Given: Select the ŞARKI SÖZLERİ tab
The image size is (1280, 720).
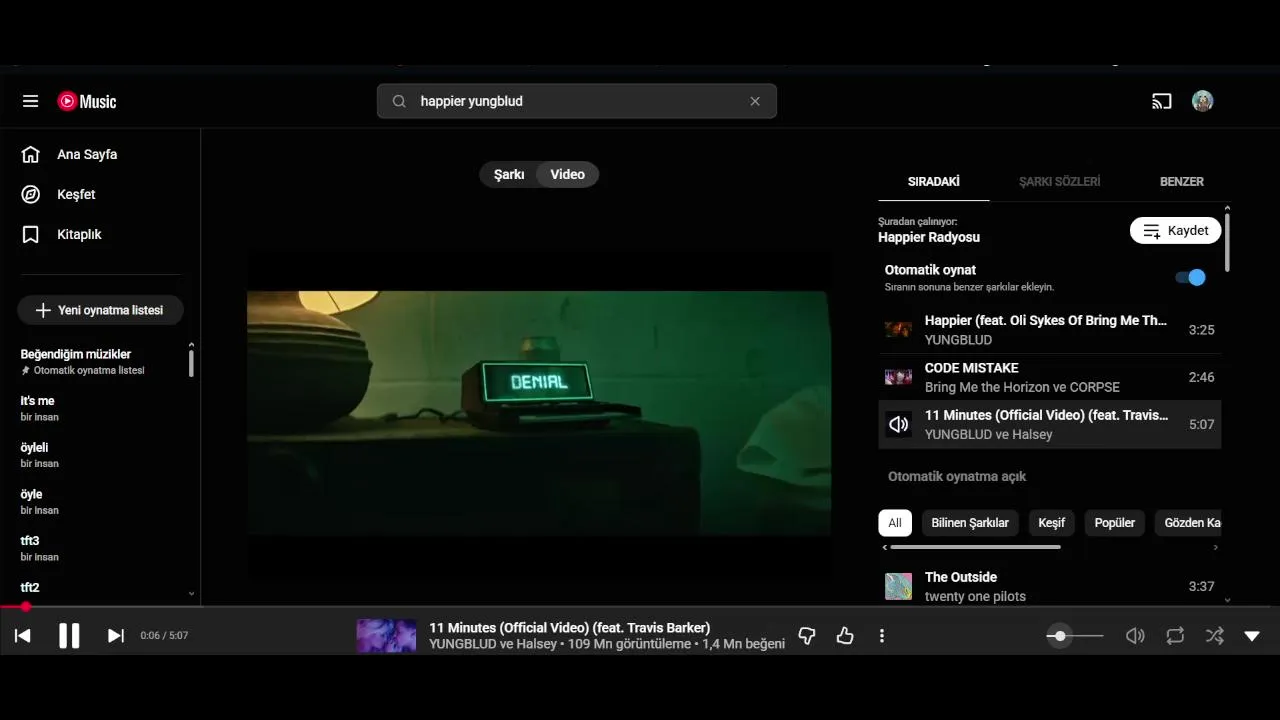Looking at the screenshot, I should point(1060,182).
